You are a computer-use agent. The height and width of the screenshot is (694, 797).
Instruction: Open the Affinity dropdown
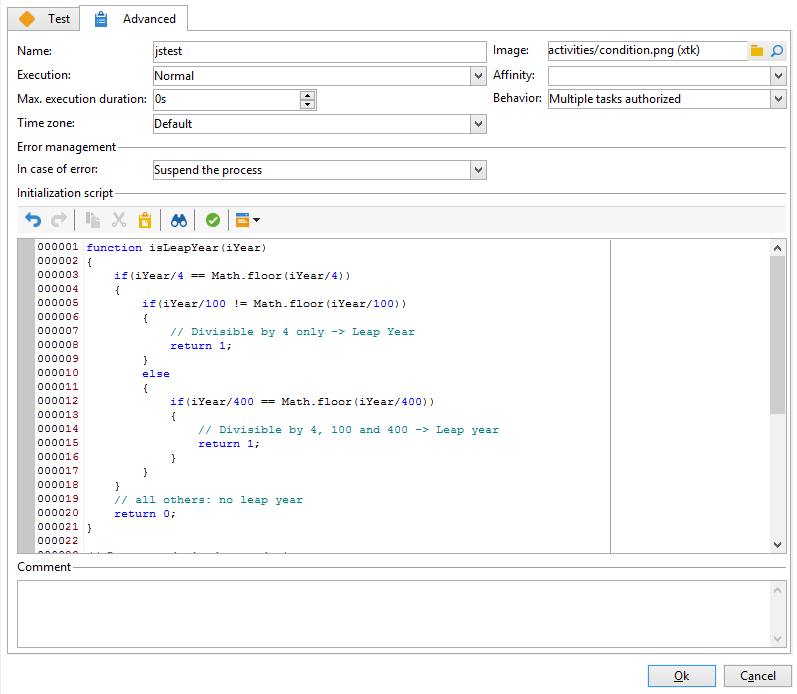tap(778, 76)
